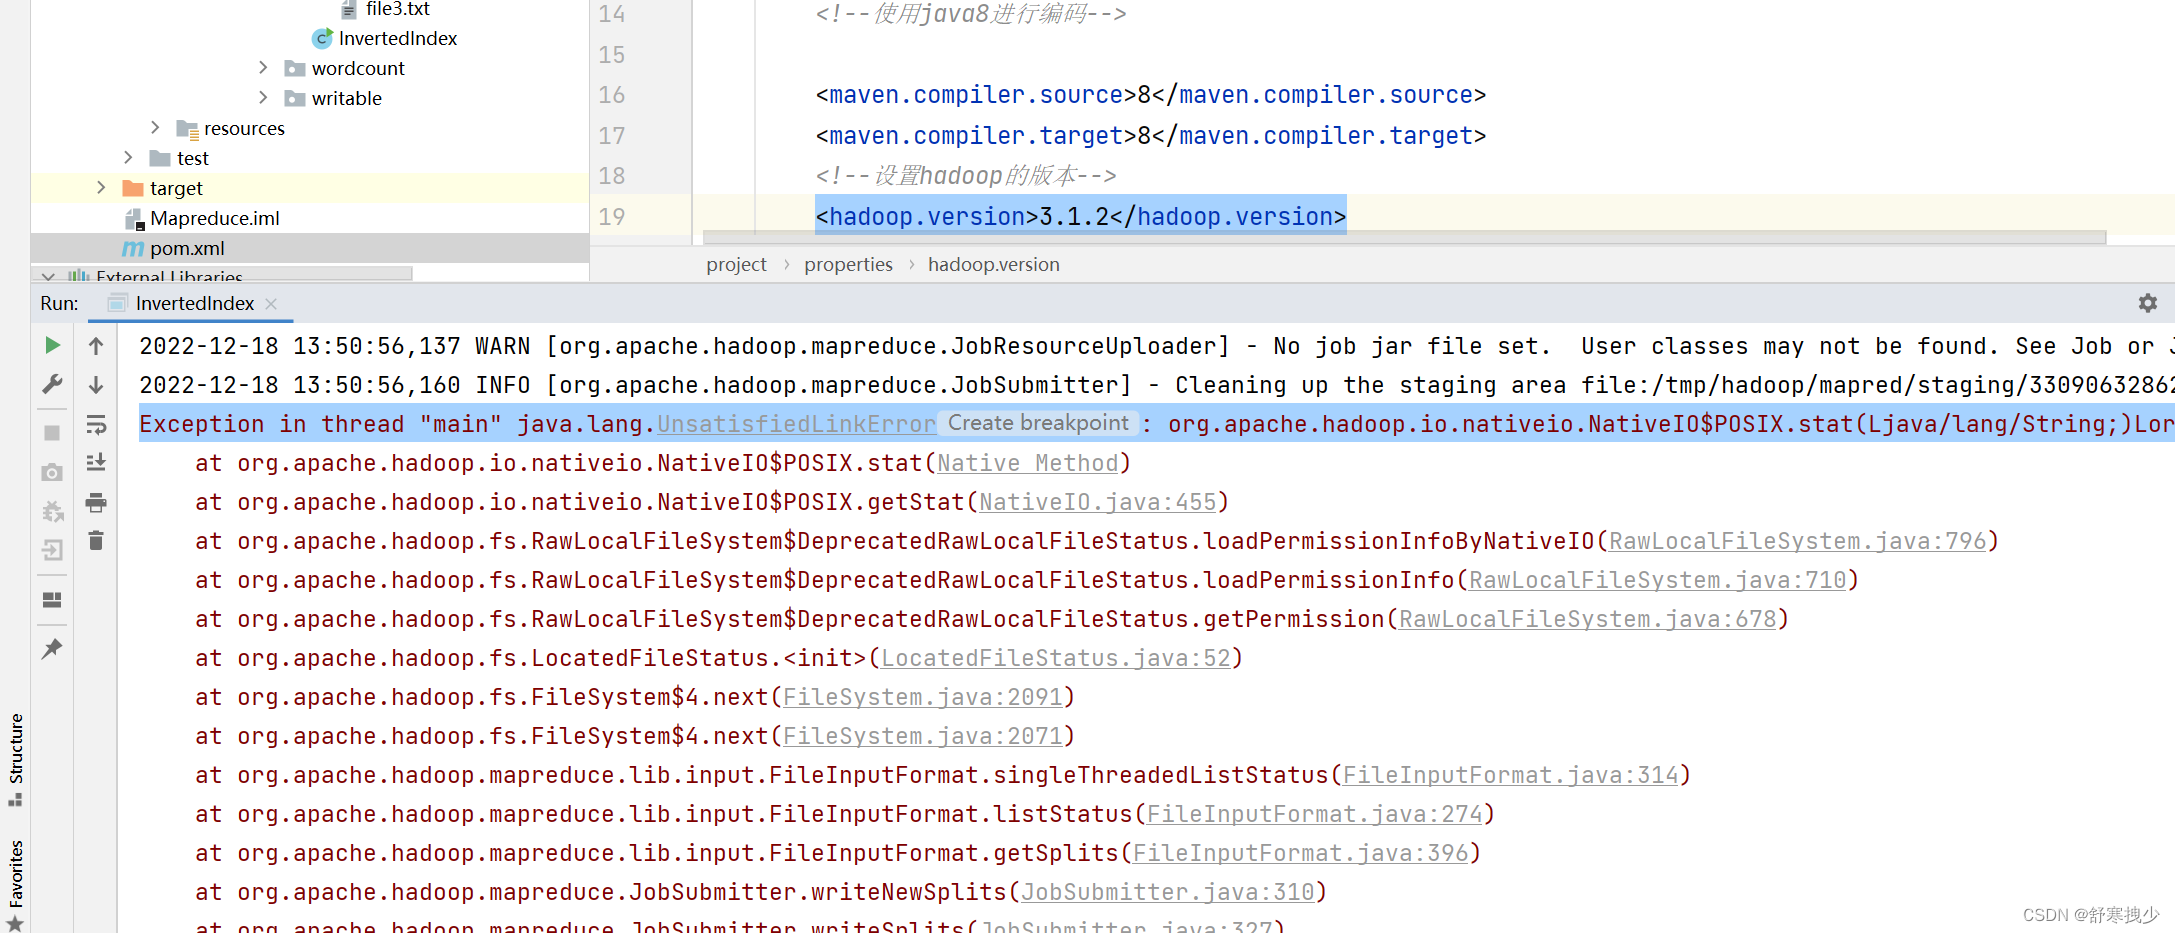Place cursor in hadoop.version line

click(1080, 216)
